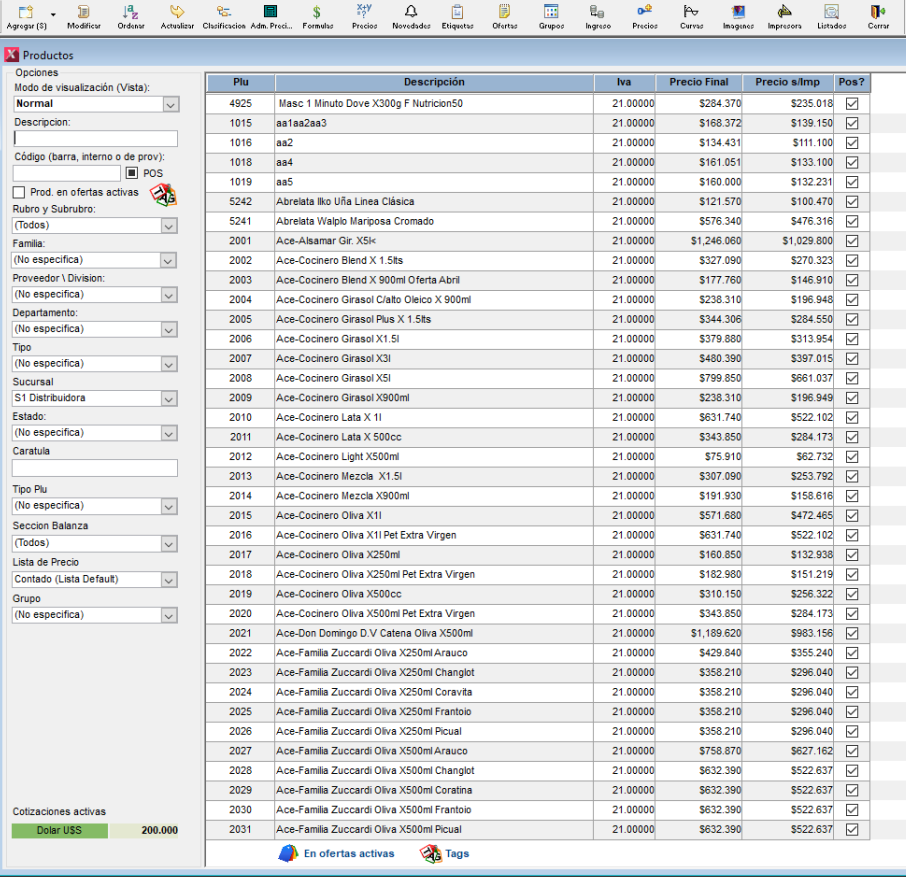
Task: Click the Modificar toolbar icon
Action: pos(83,13)
